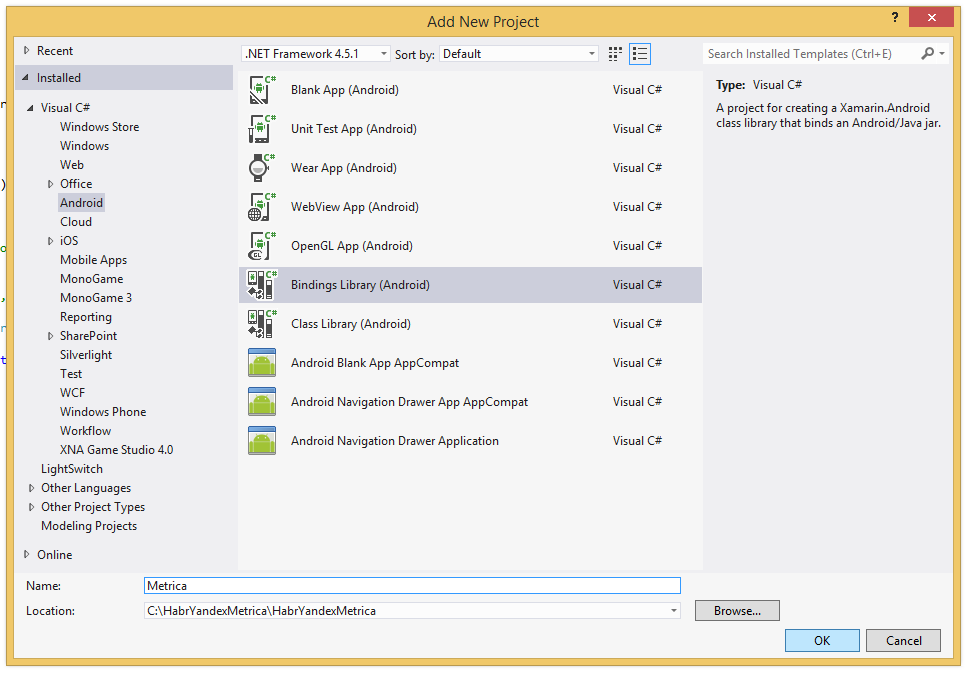
Task: Click the search magnifier icon
Action: click(927, 54)
